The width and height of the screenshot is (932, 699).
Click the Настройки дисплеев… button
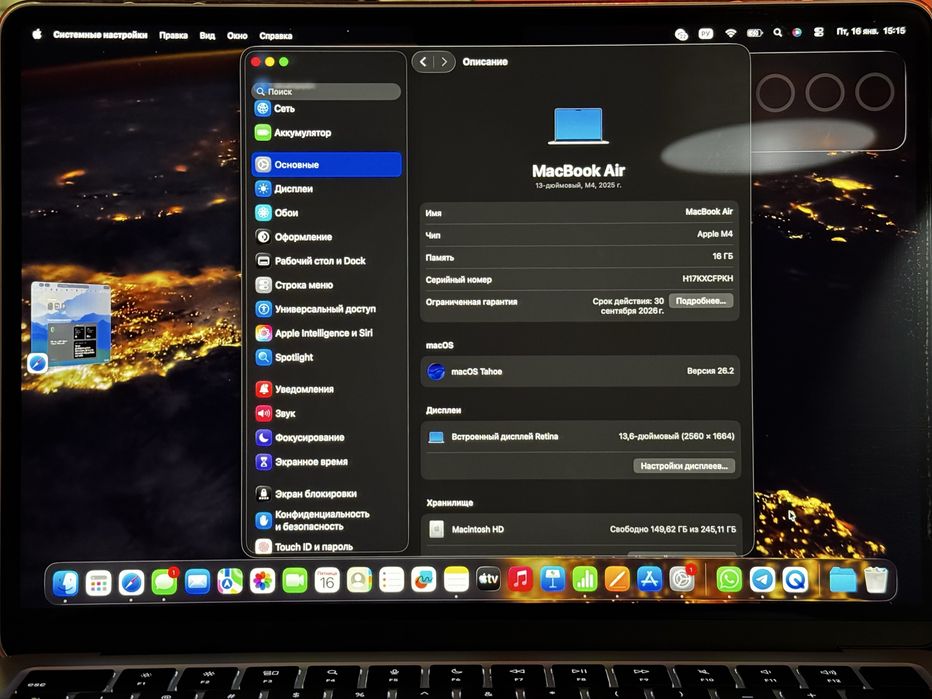coord(684,466)
